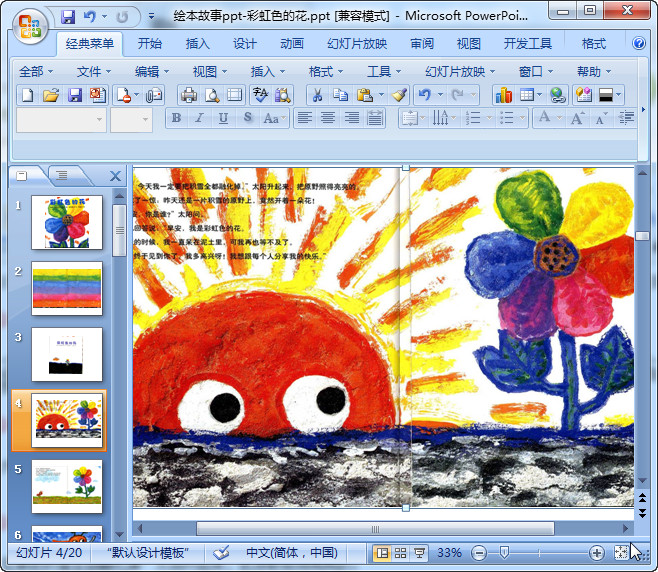
Task: Open the 开始 ribbon tab
Action: click(x=150, y=44)
